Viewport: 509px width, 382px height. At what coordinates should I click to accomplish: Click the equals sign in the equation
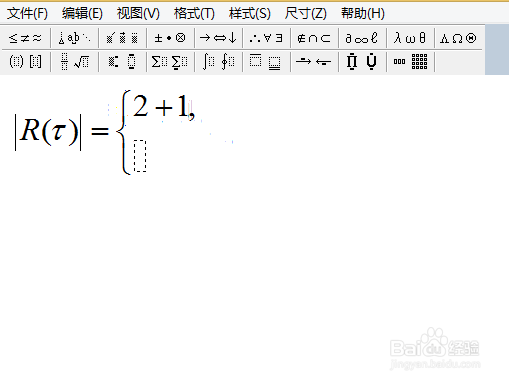pos(100,131)
